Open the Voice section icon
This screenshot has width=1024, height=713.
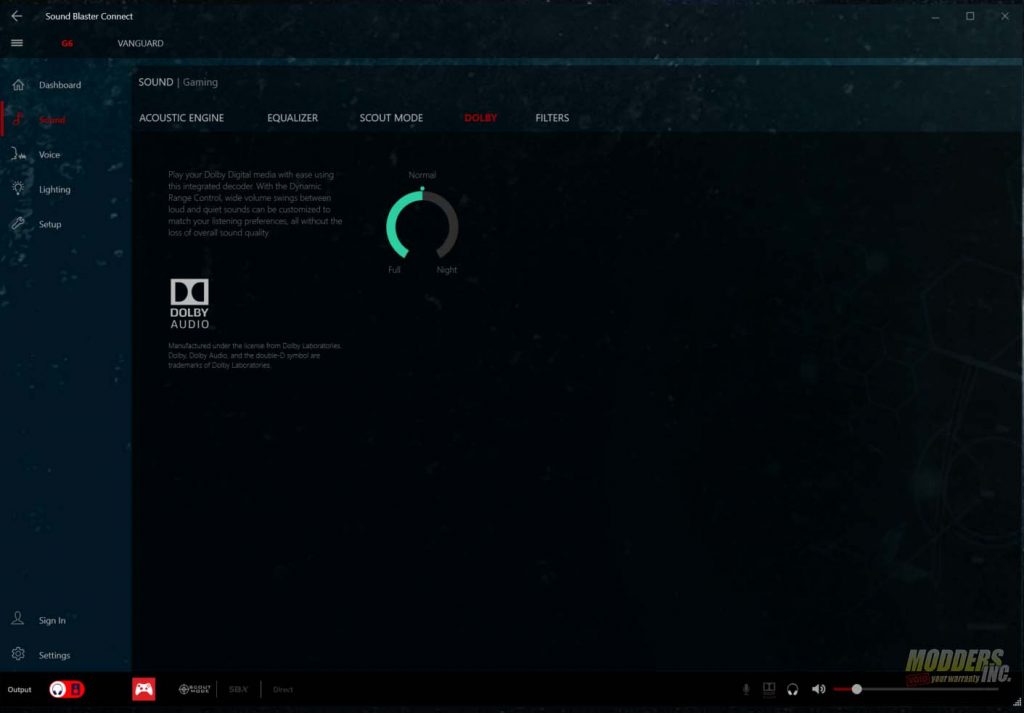point(19,155)
